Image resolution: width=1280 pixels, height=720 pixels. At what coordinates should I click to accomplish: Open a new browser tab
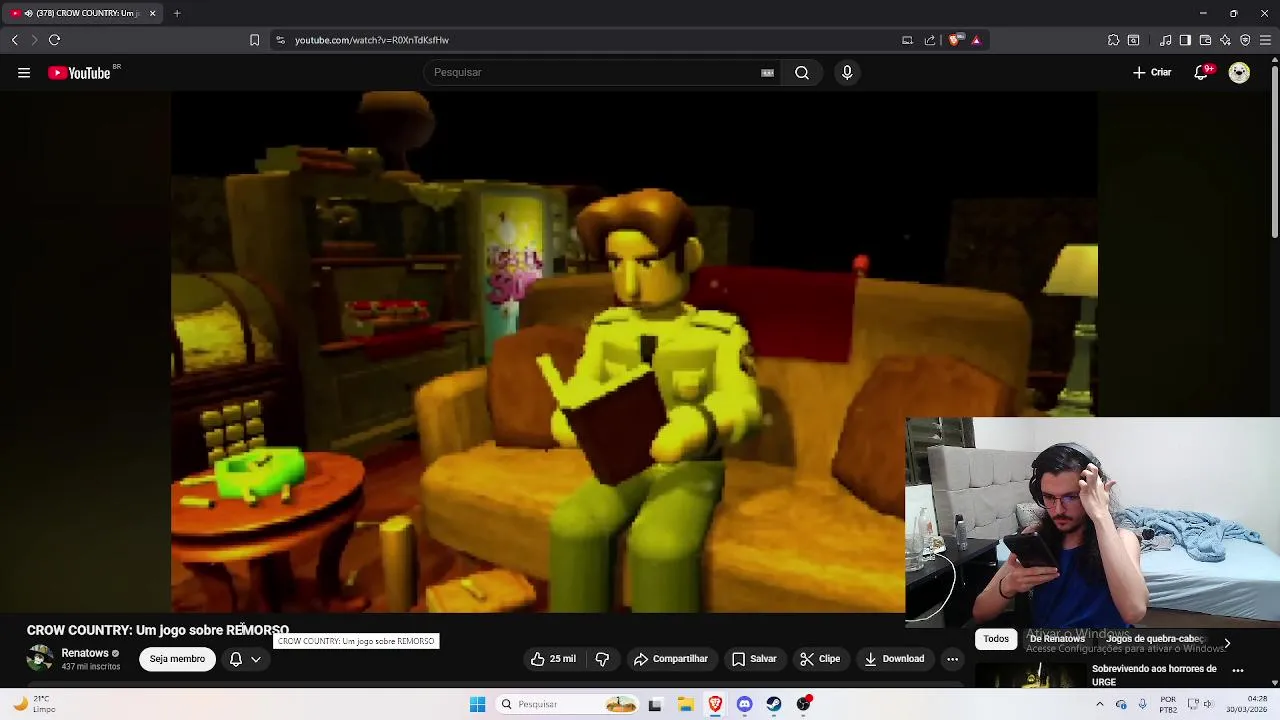click(177, 13)
